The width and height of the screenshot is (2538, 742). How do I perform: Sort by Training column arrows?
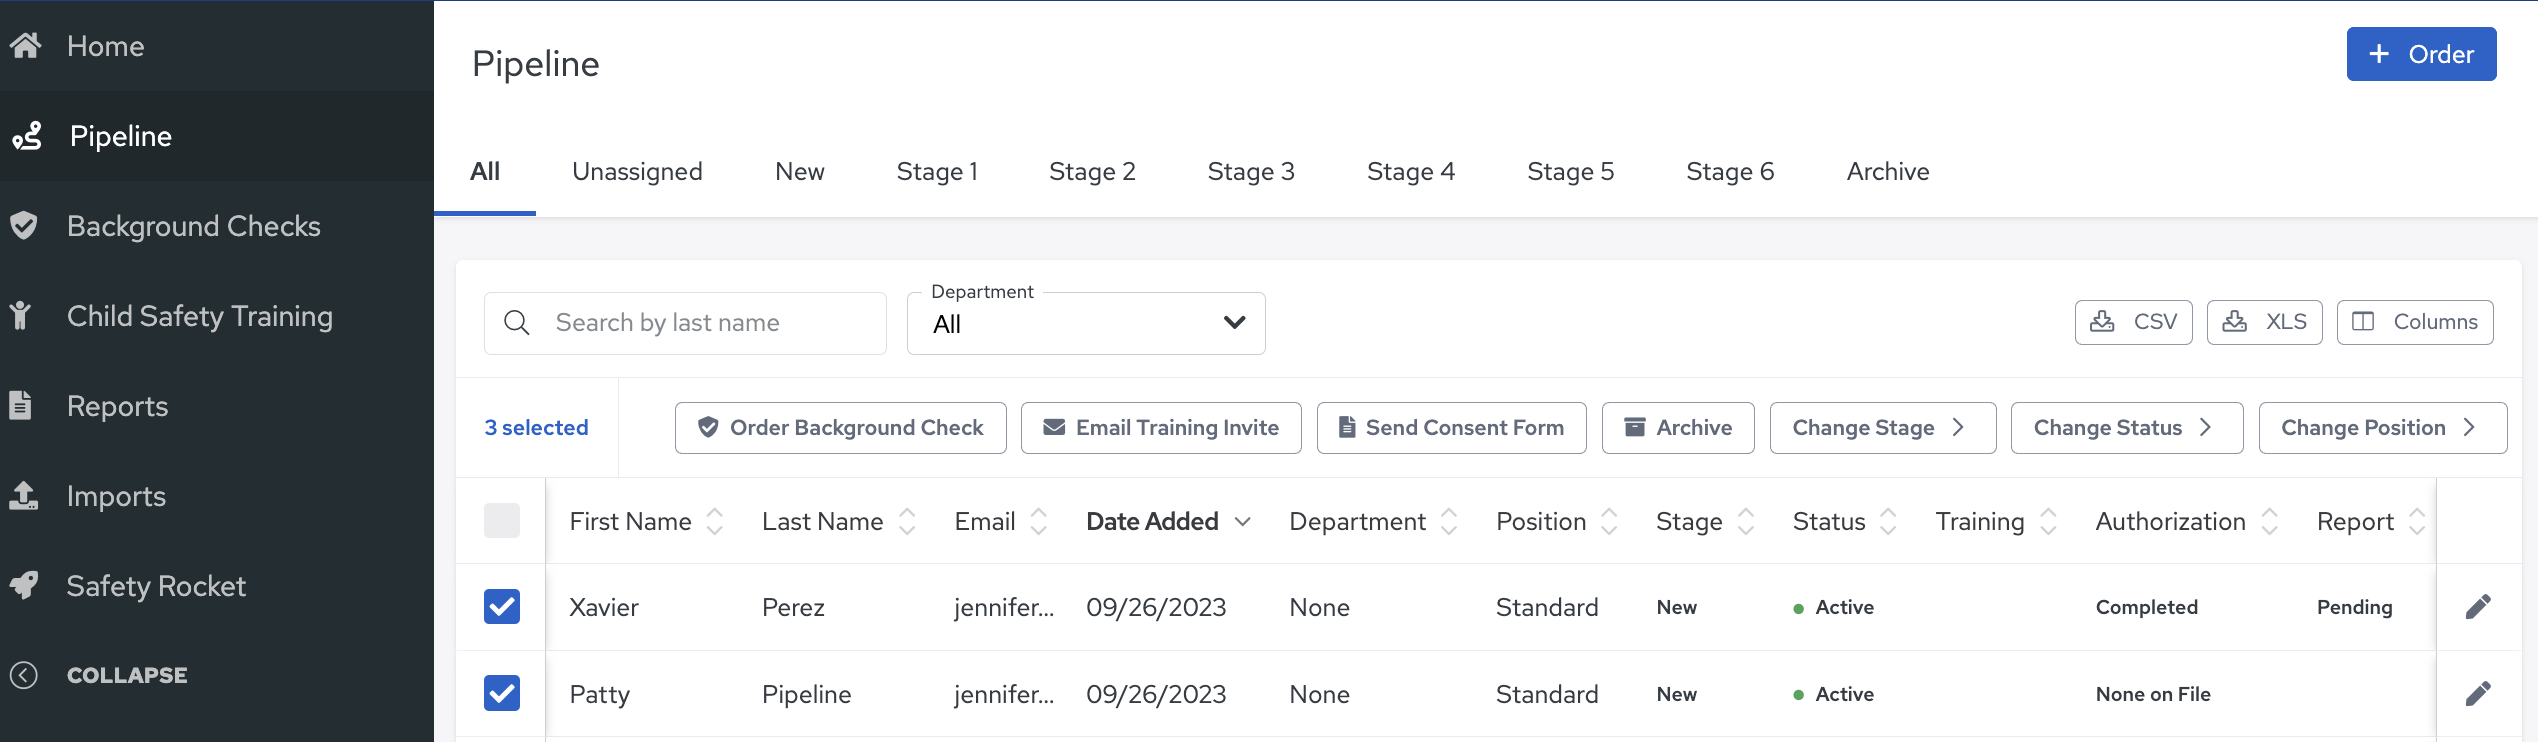[x=2048, y=521]
